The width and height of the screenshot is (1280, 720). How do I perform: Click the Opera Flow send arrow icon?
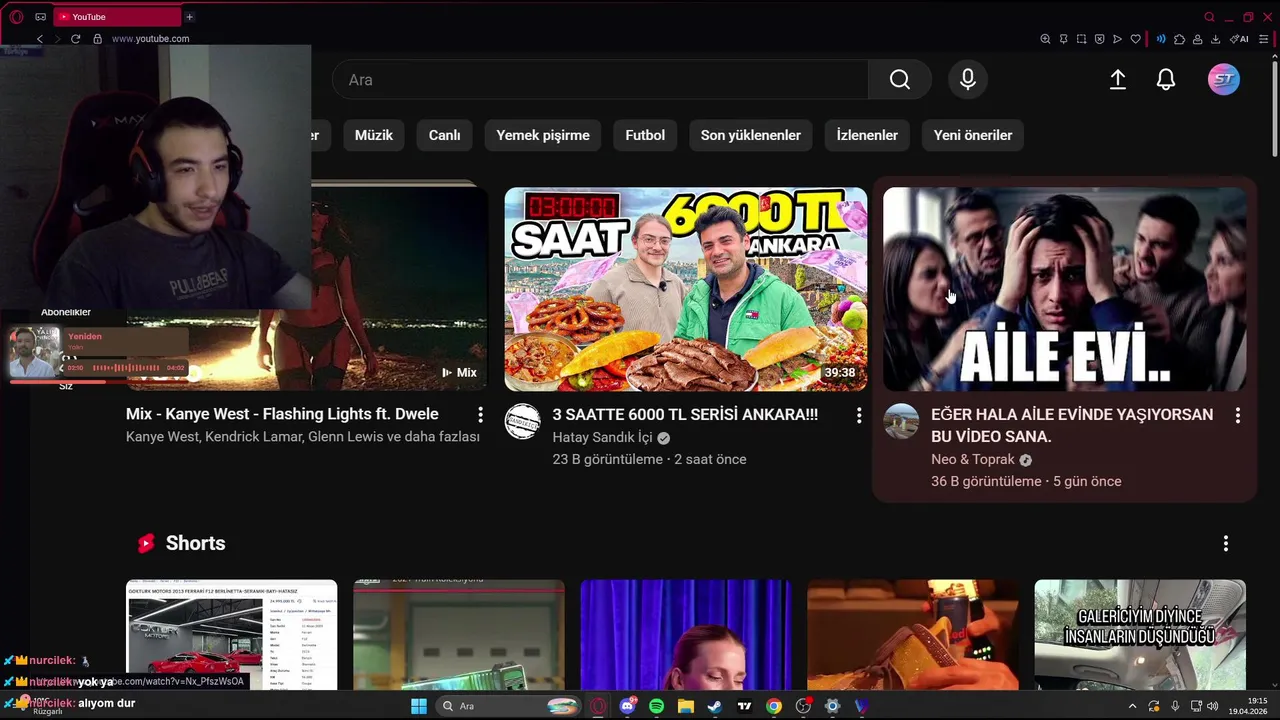(x=1117, y=39)
